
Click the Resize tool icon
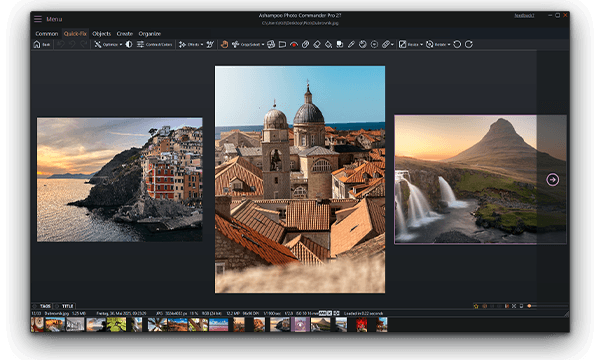pos(403,44)
